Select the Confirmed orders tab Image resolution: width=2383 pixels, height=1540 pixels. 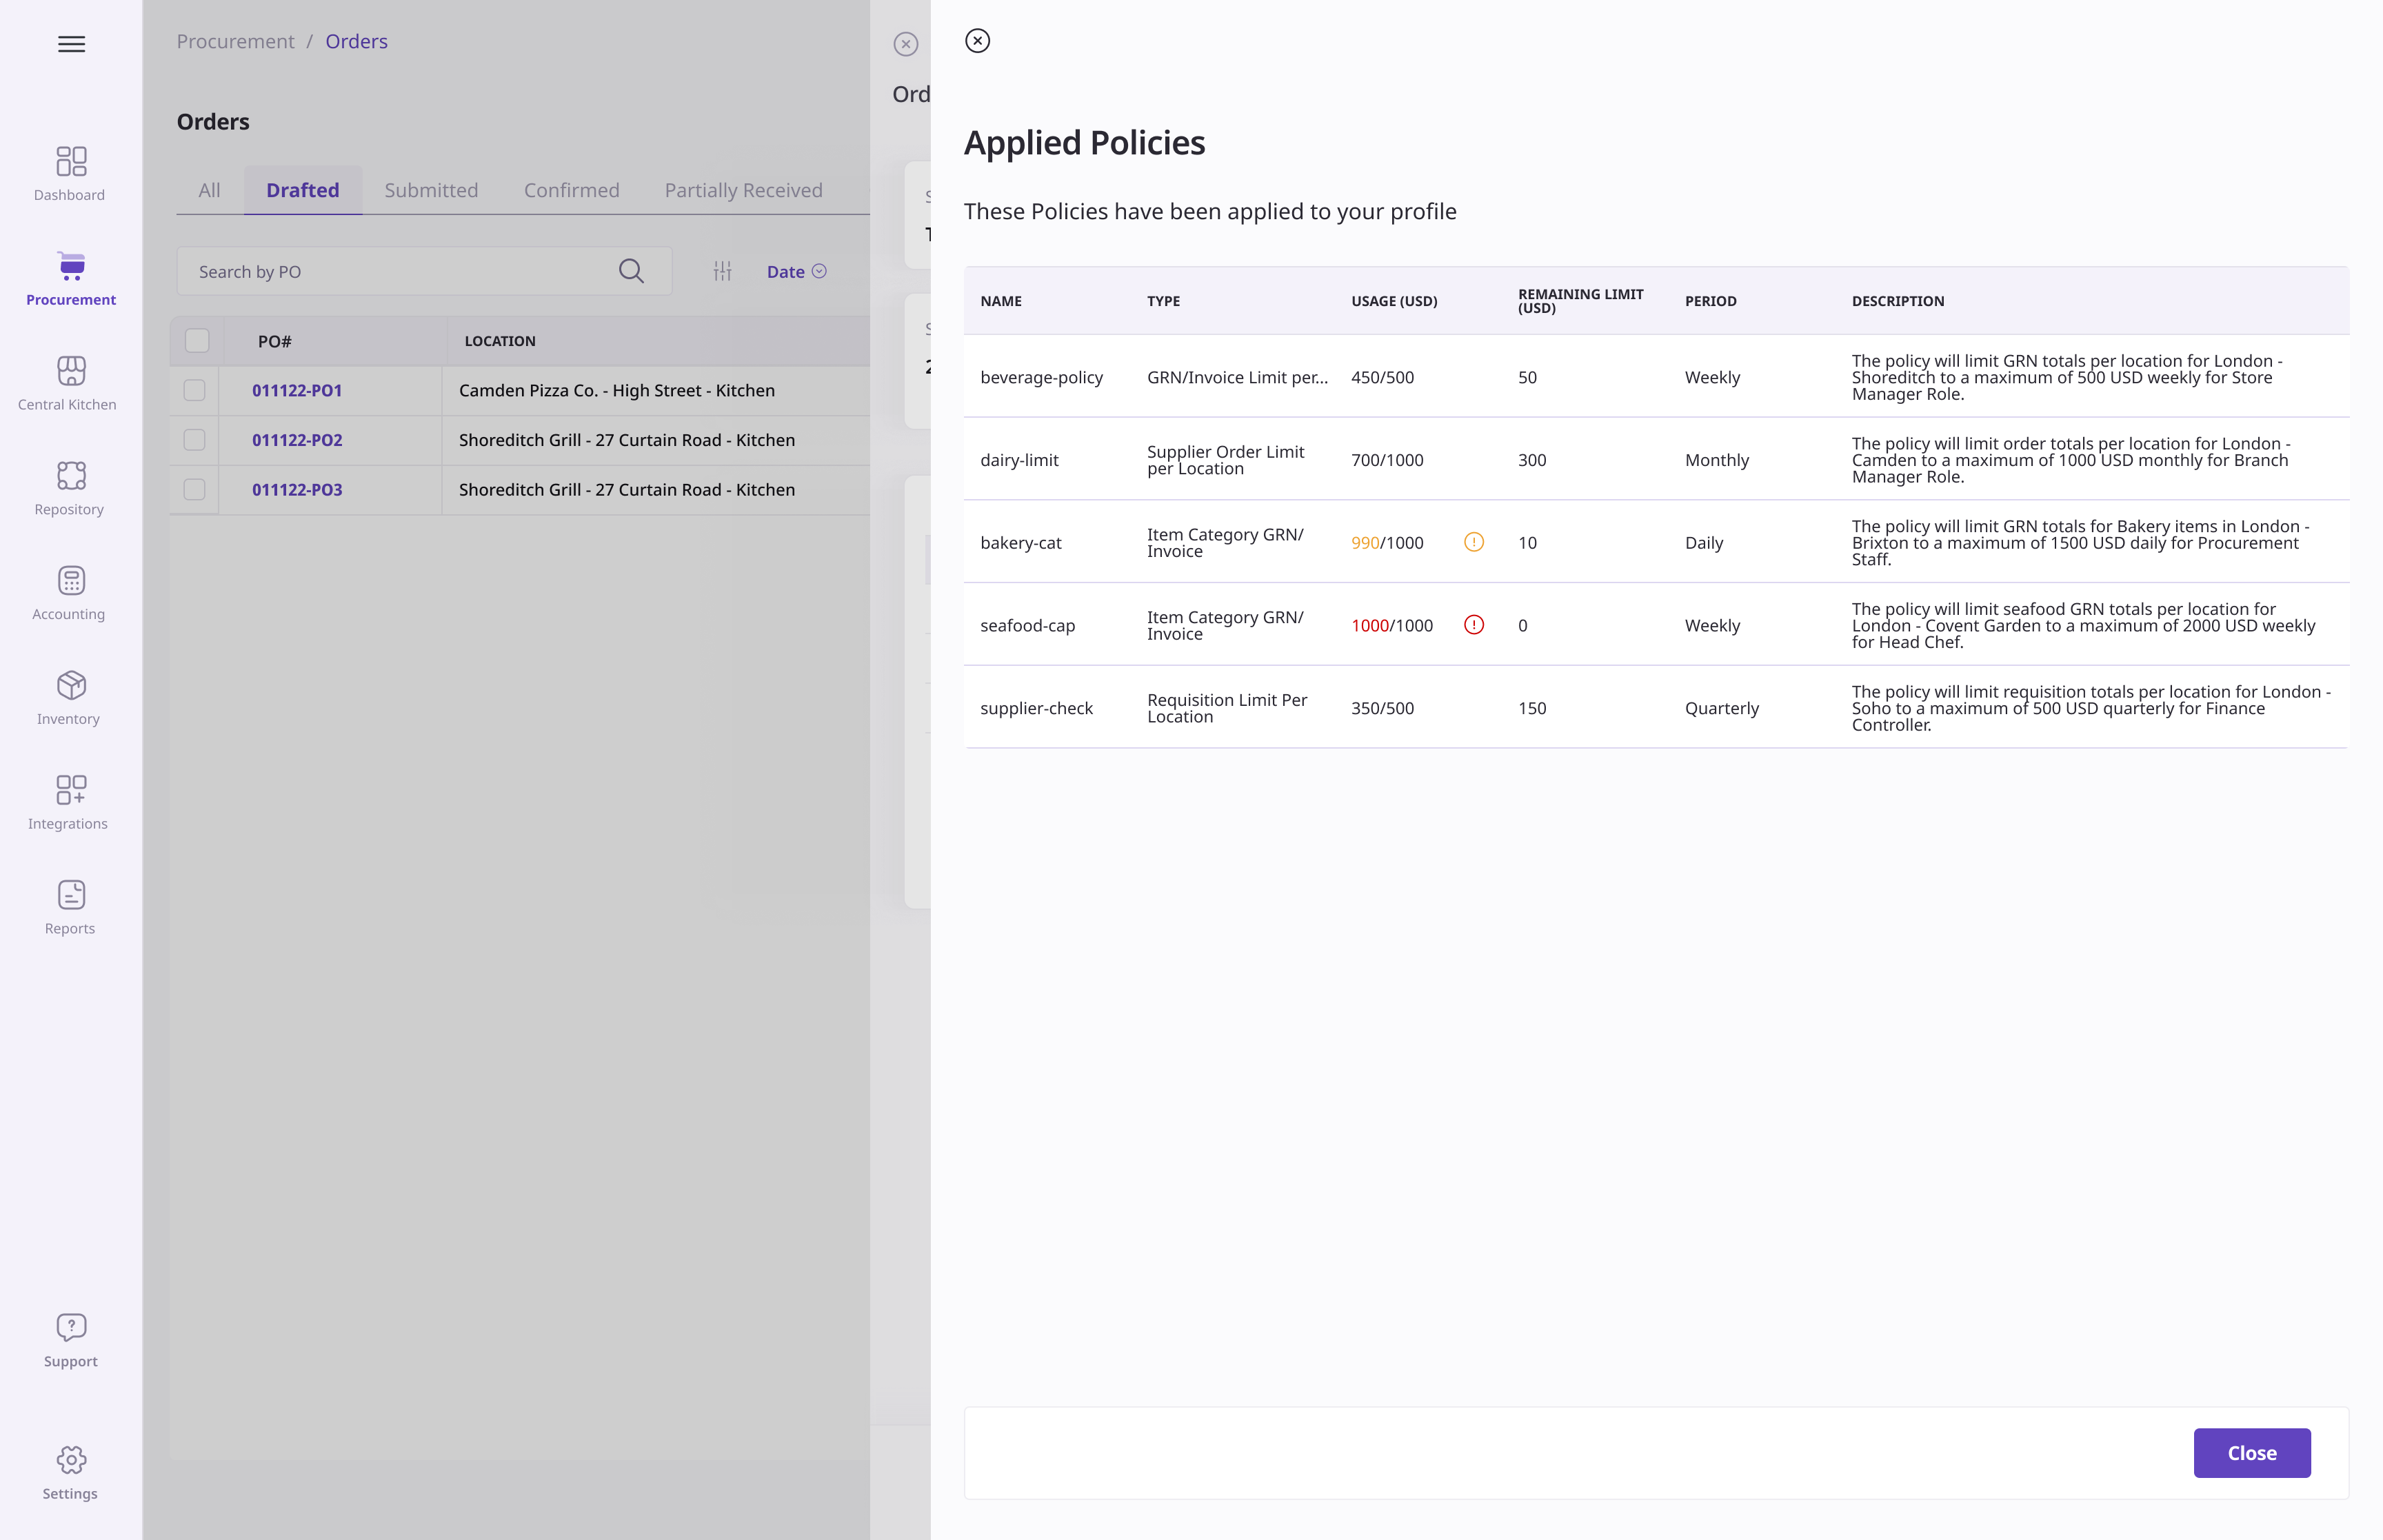[x=571, y=190]
